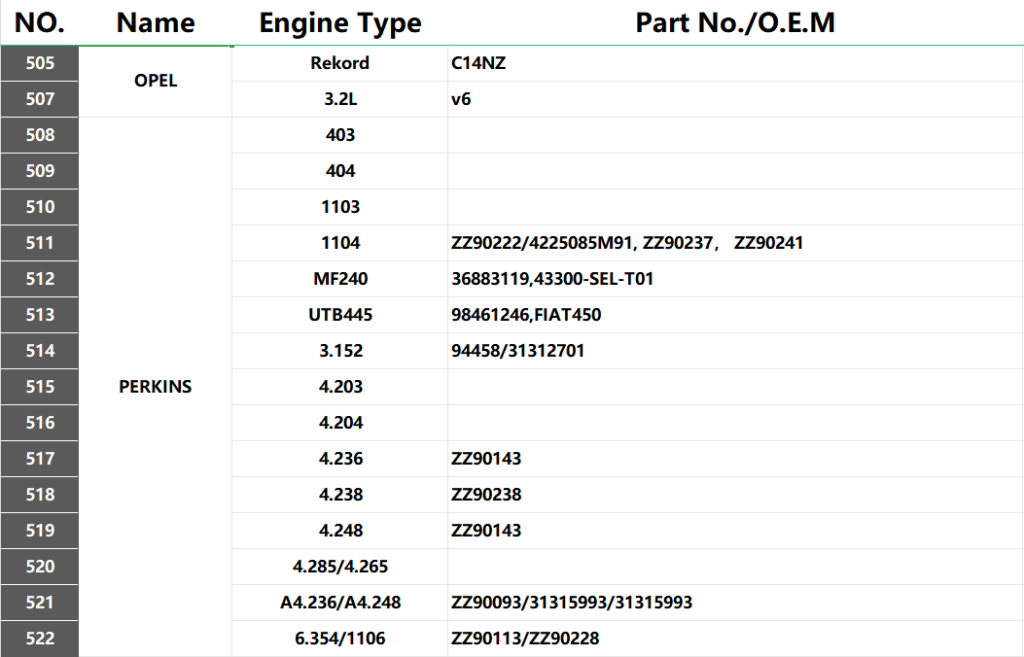1024x657 pixels.
Task: Select engine type "1104" cell
Action: click(x=340, y=243)
